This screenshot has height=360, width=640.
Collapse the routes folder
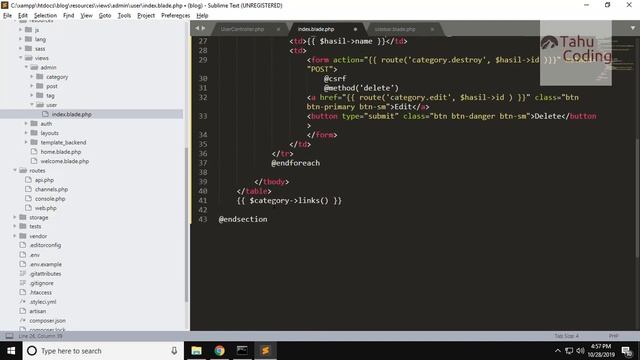[x=15, y=171]
